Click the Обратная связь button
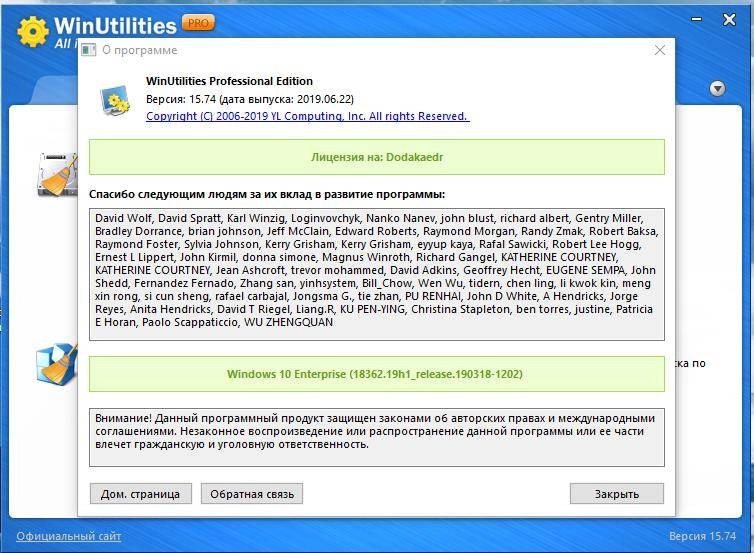This screenshot has height=553, width=754. pyautogui.click(x=252, y=494)
